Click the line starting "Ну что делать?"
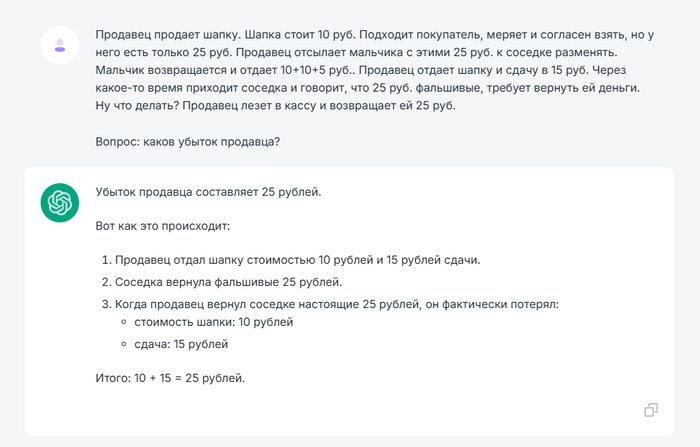700x447 pixels. coord(275,106)
